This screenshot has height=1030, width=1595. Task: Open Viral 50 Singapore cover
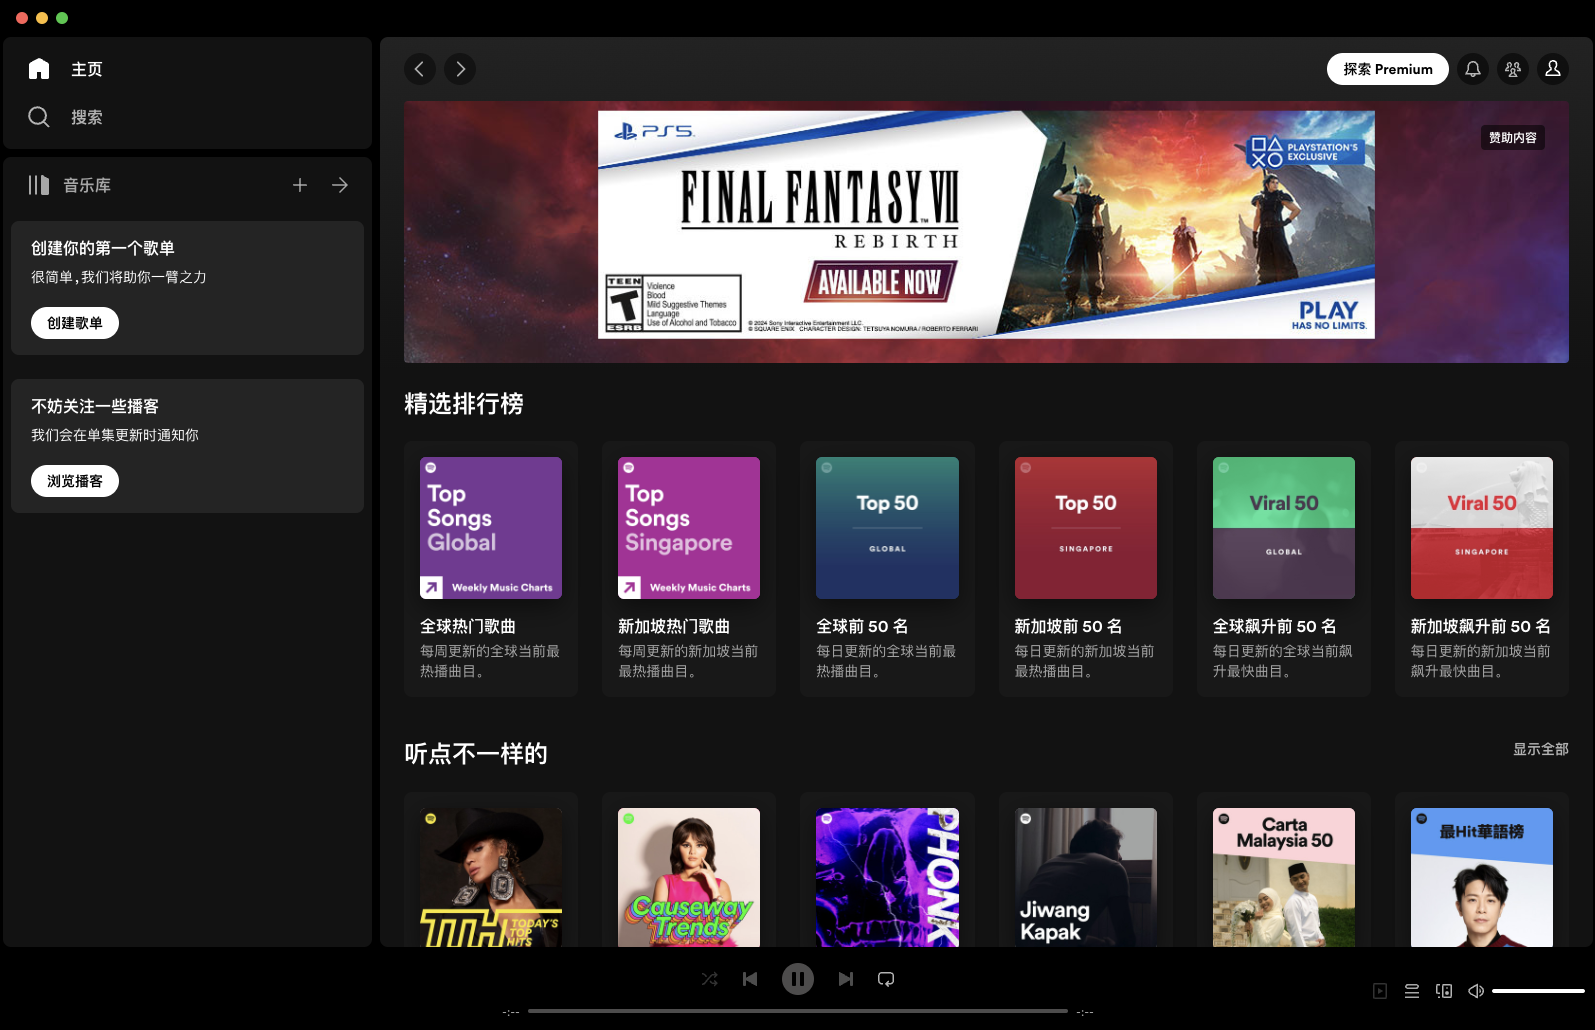coord(1482,528)
